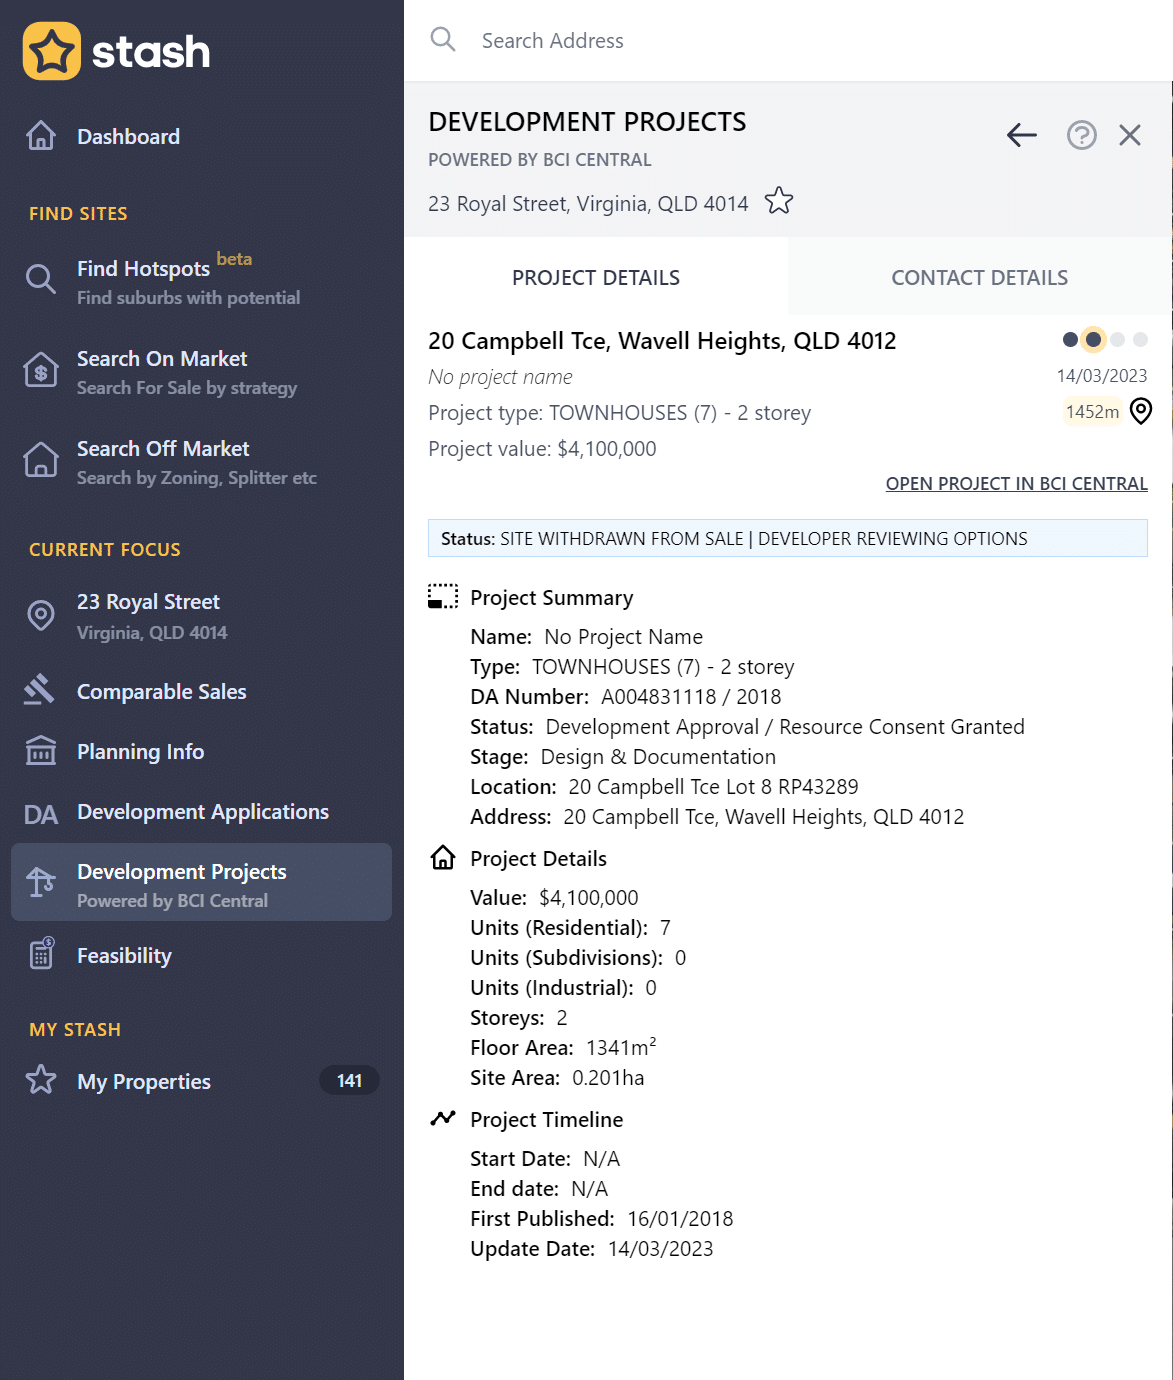The height and width of the screenshot is (1380, 1173).
Task: Click the stash wordmark text
Action: point(151,52)
